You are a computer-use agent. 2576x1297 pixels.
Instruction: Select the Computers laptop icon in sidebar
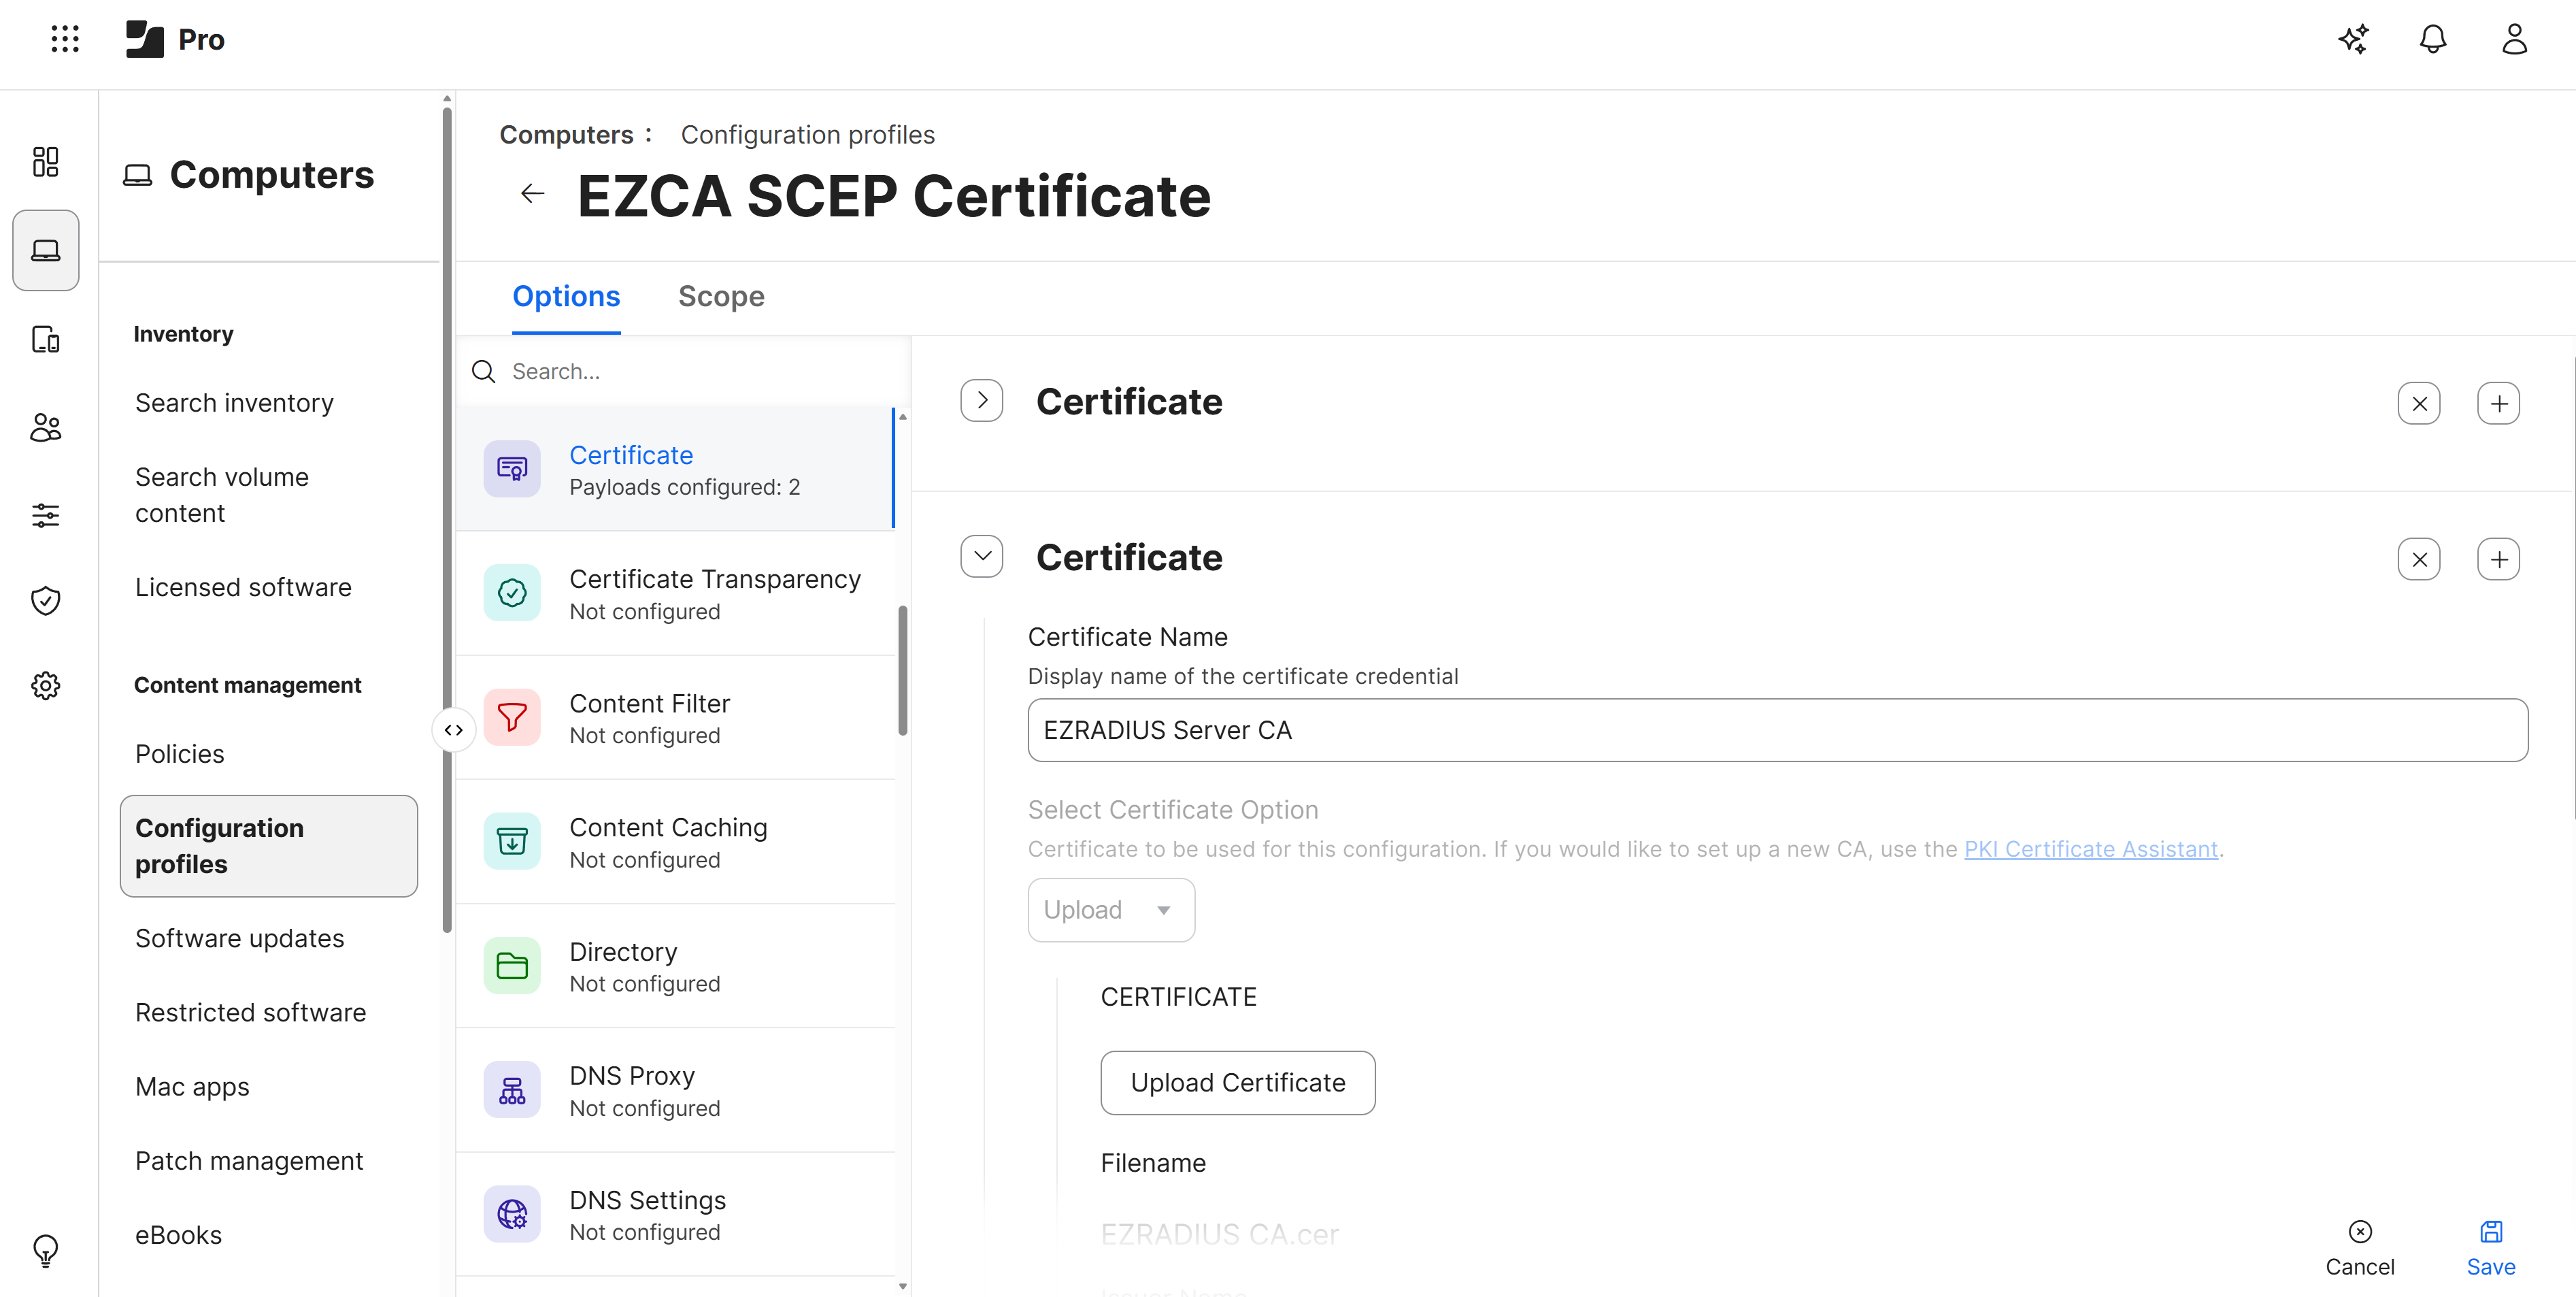(45, 250)
